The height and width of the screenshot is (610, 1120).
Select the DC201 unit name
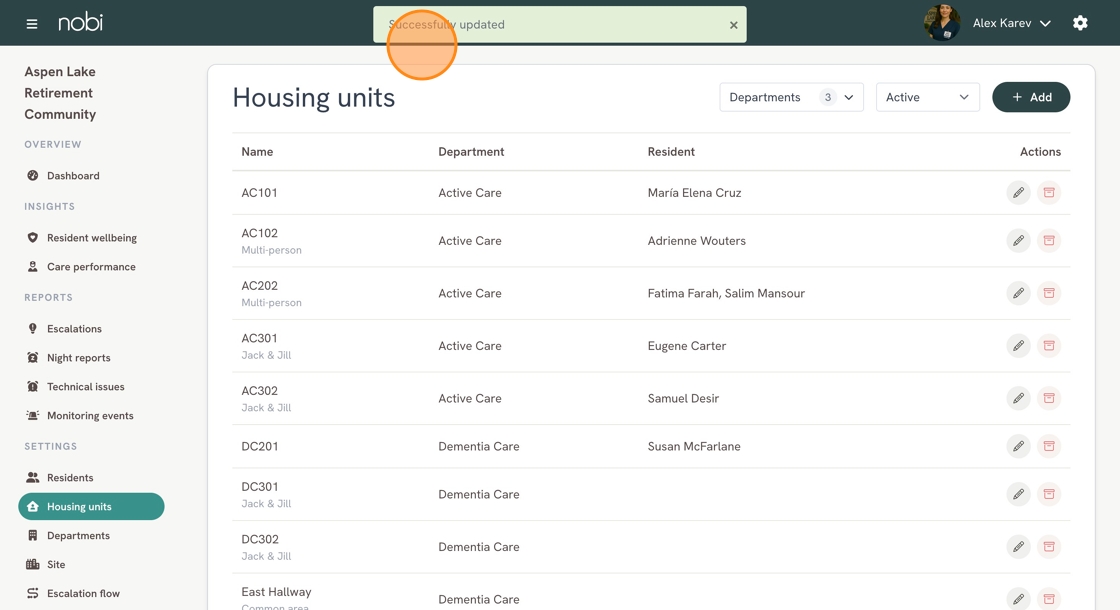pyautogui.click(x=259, y=446)
